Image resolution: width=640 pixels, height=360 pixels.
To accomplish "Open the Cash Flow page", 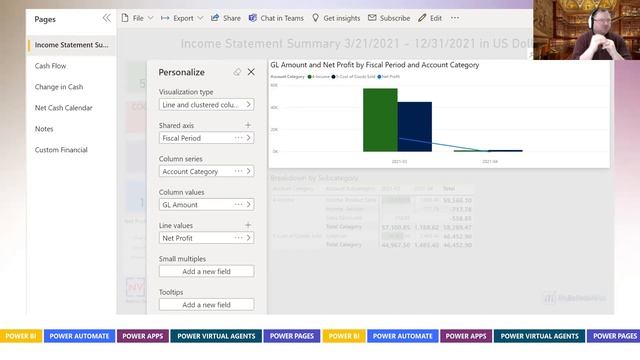I will click(50, 66).
